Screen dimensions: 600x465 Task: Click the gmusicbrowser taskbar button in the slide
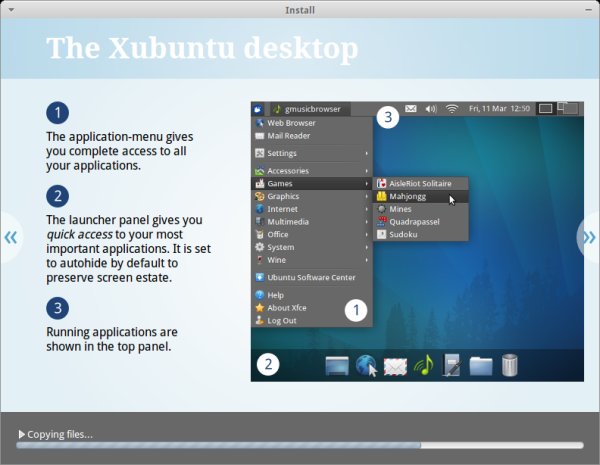(310, 109)
